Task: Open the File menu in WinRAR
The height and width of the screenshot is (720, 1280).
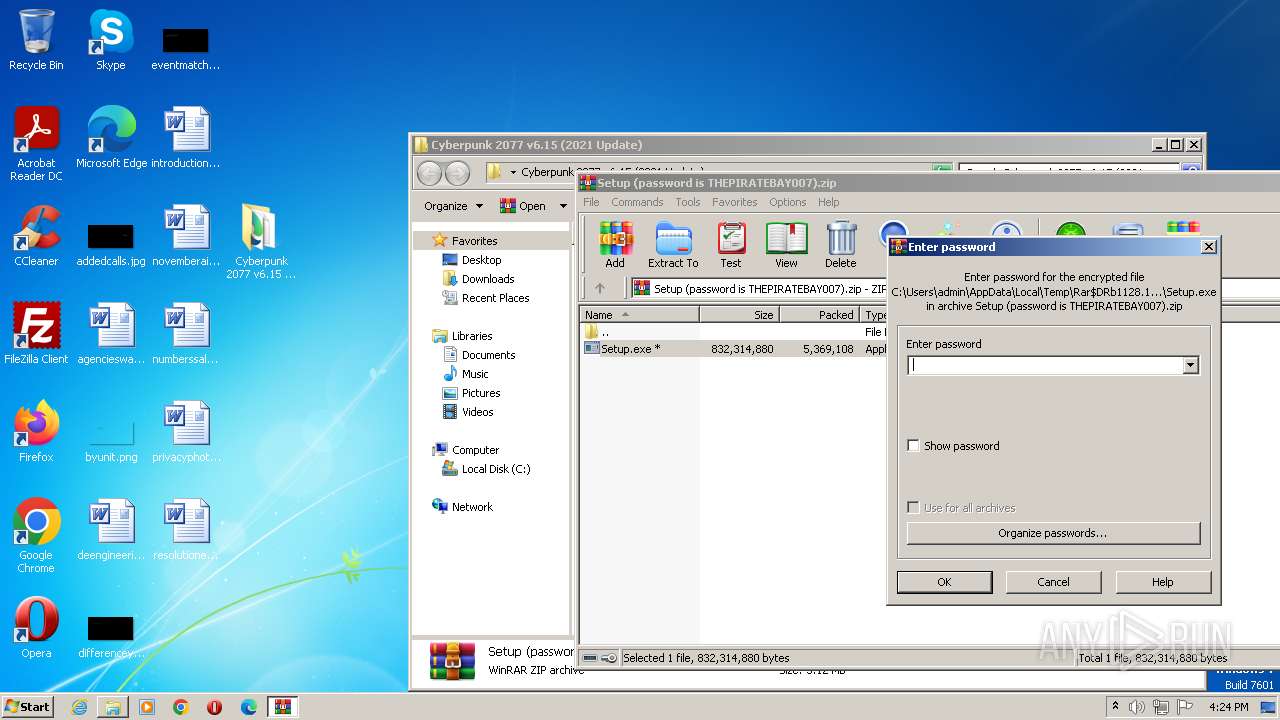Action: pos(591,202)
